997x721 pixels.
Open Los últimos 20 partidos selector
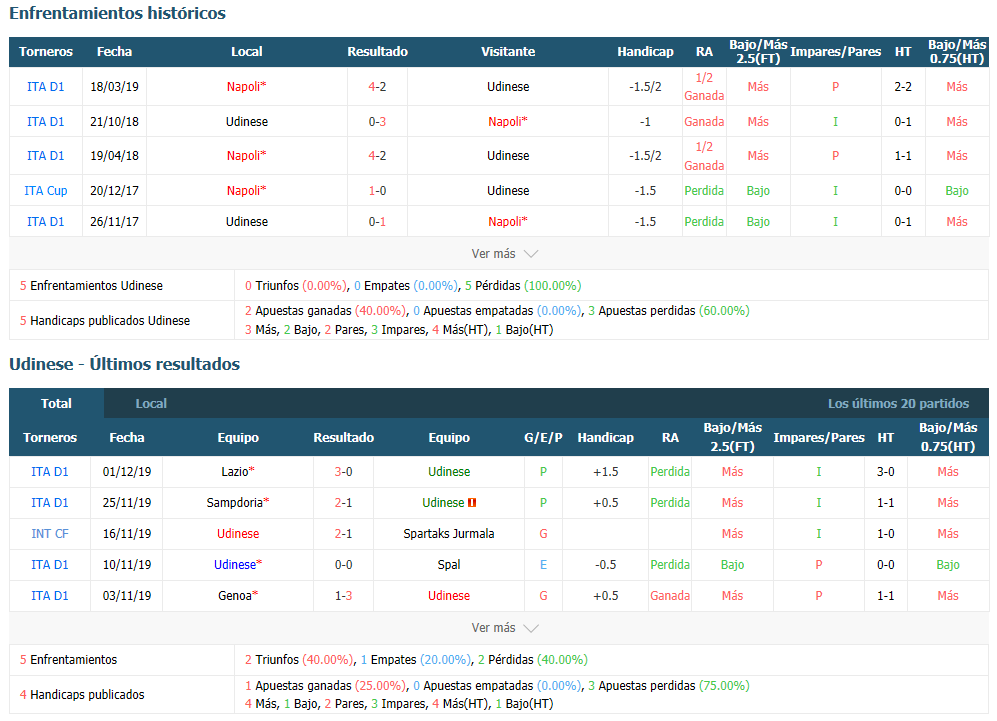pos(898,403)
